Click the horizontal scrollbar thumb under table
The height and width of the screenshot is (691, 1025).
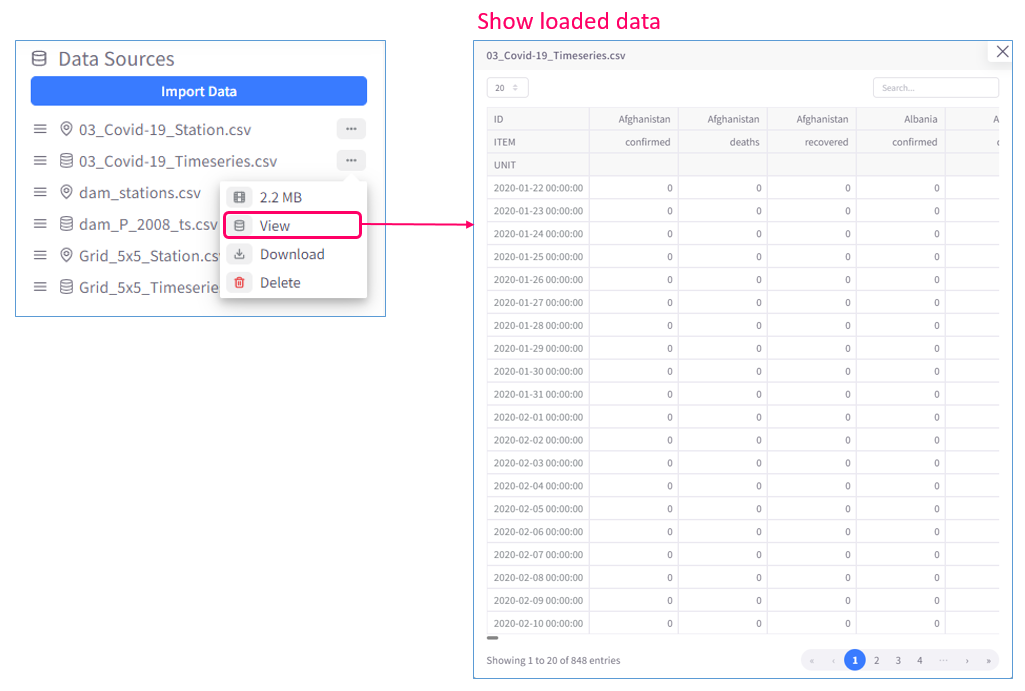click(x=493, y=638)
